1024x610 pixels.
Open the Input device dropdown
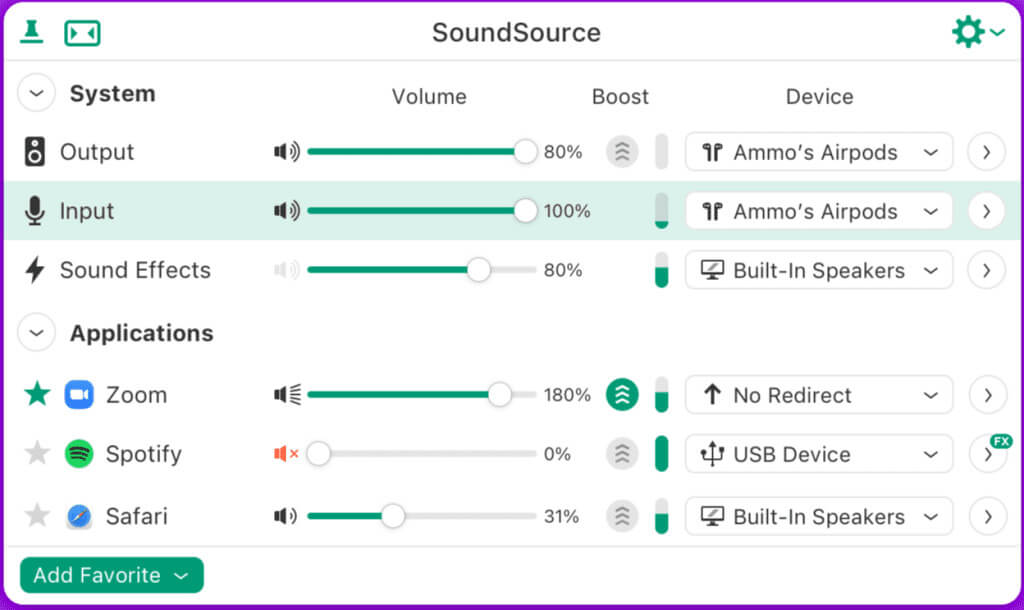pos(819,211)
